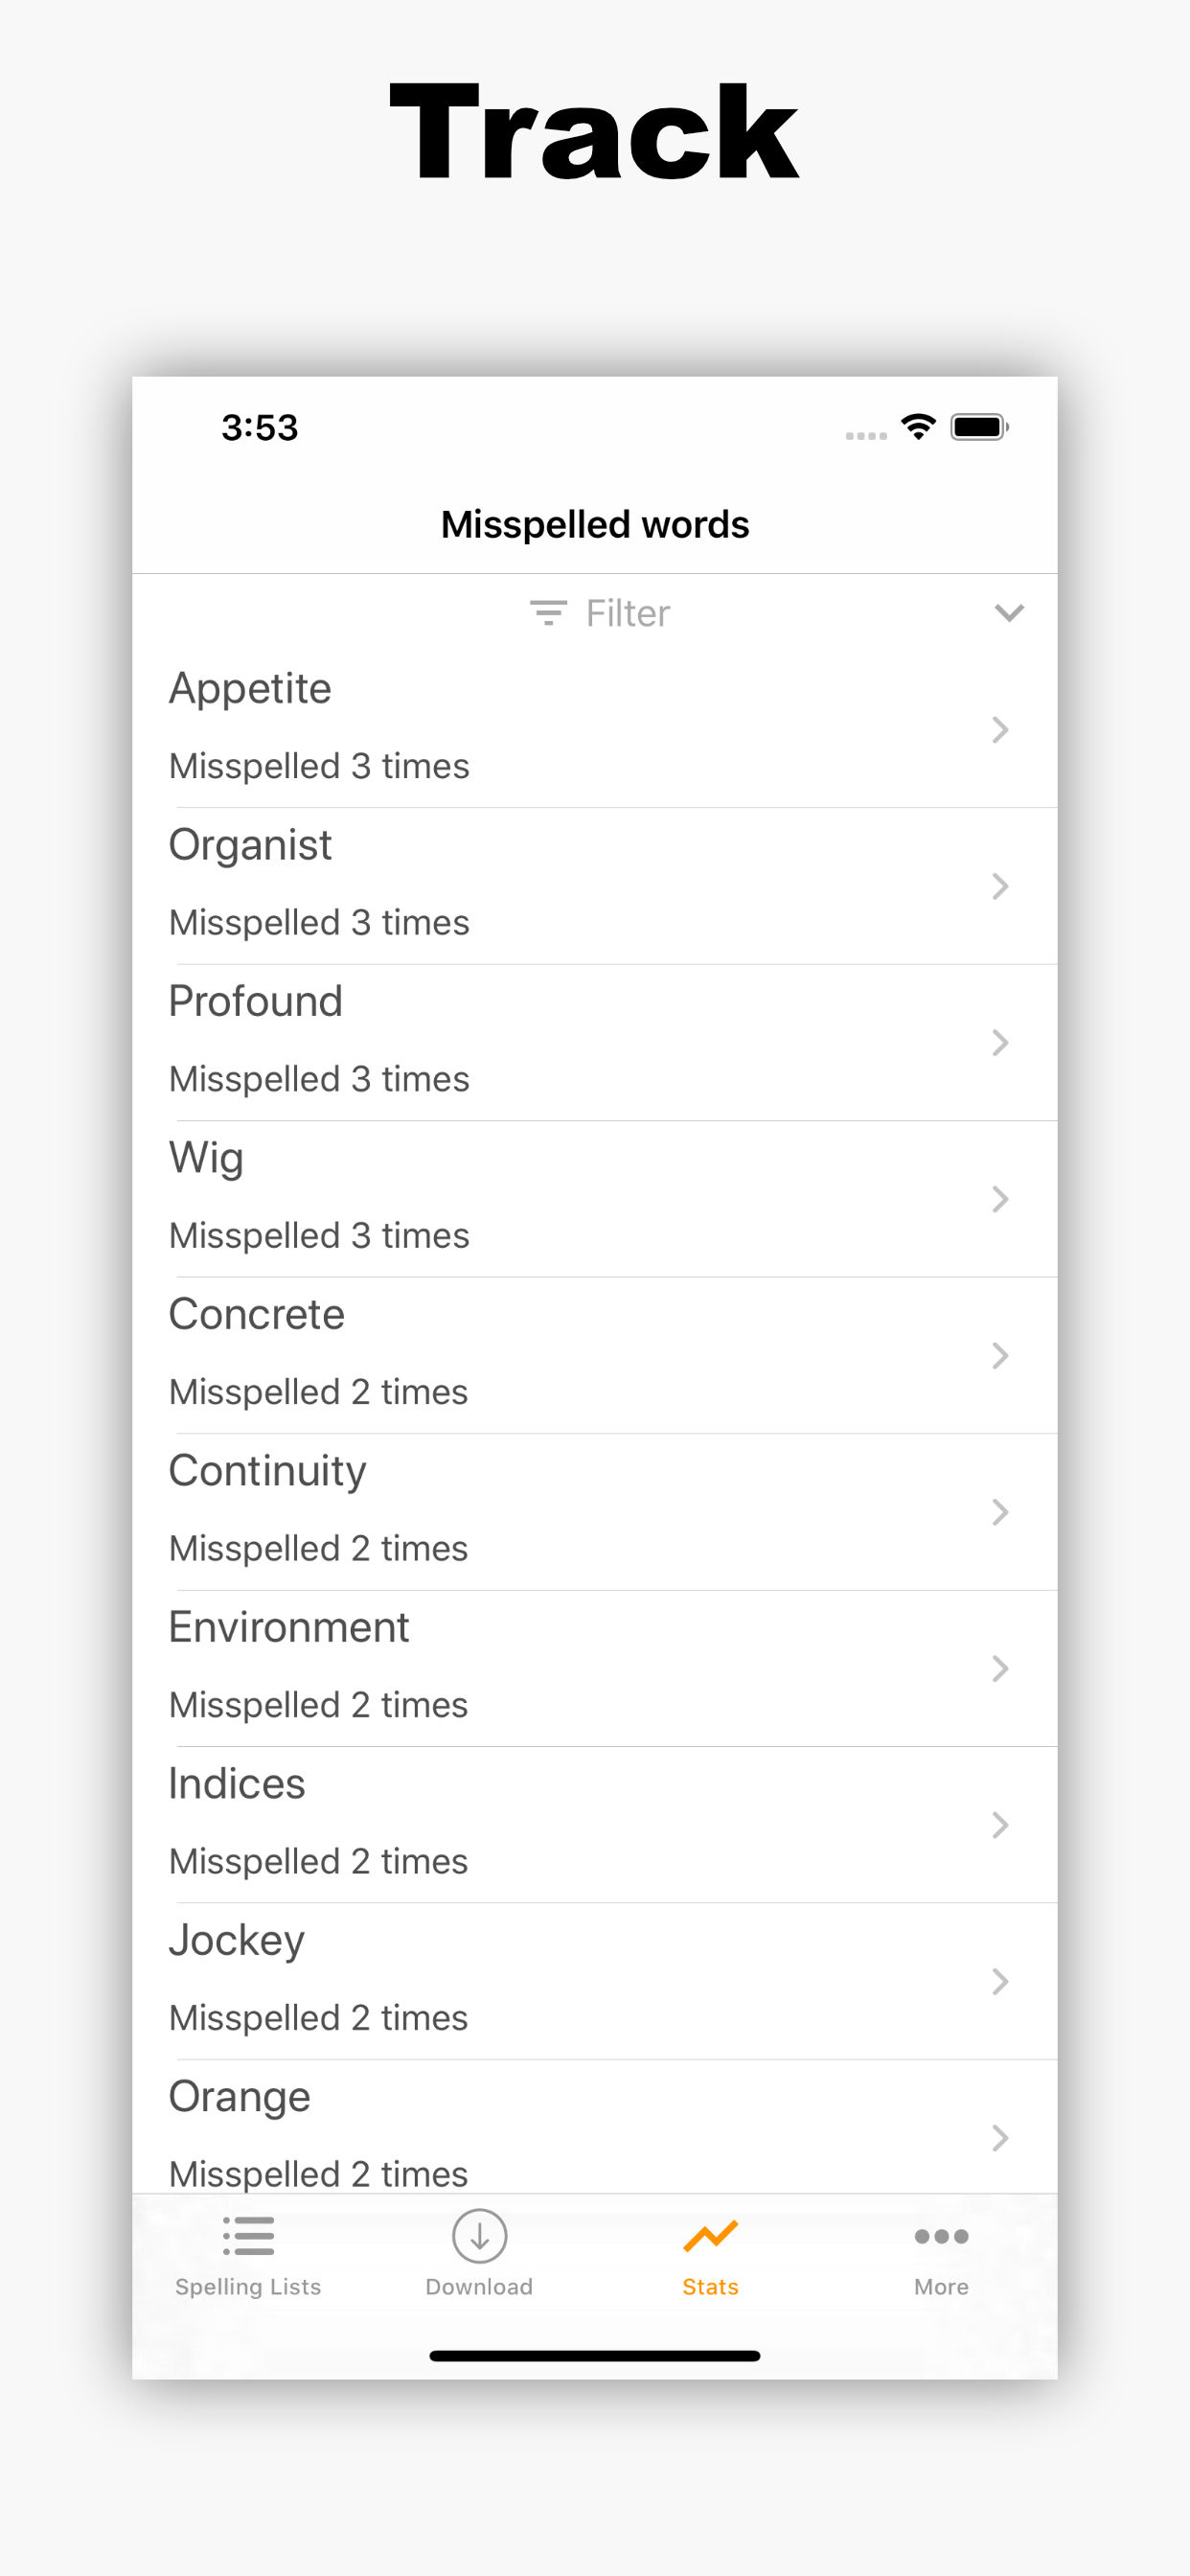Switch to the Spelling Lists tab label
The width and height of the screenshot is (1190, 2576).
248,2287
